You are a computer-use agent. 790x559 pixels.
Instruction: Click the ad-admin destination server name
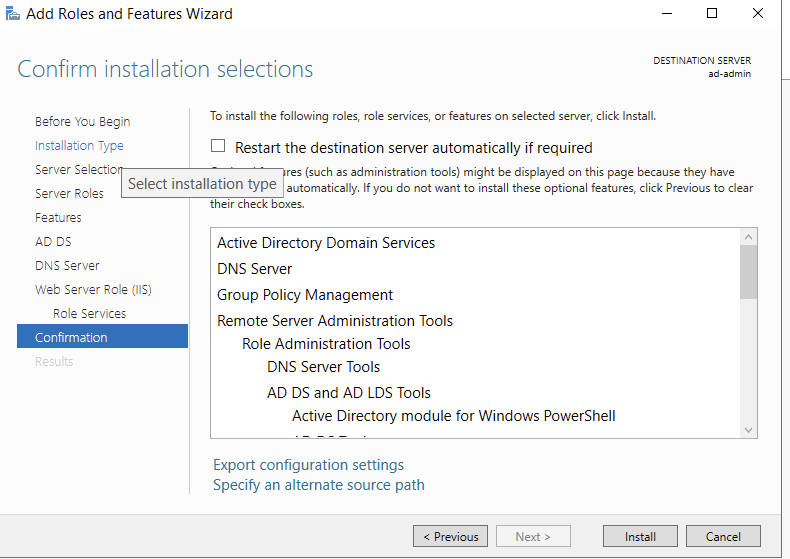pyautogui.click(x=730, y=74)
